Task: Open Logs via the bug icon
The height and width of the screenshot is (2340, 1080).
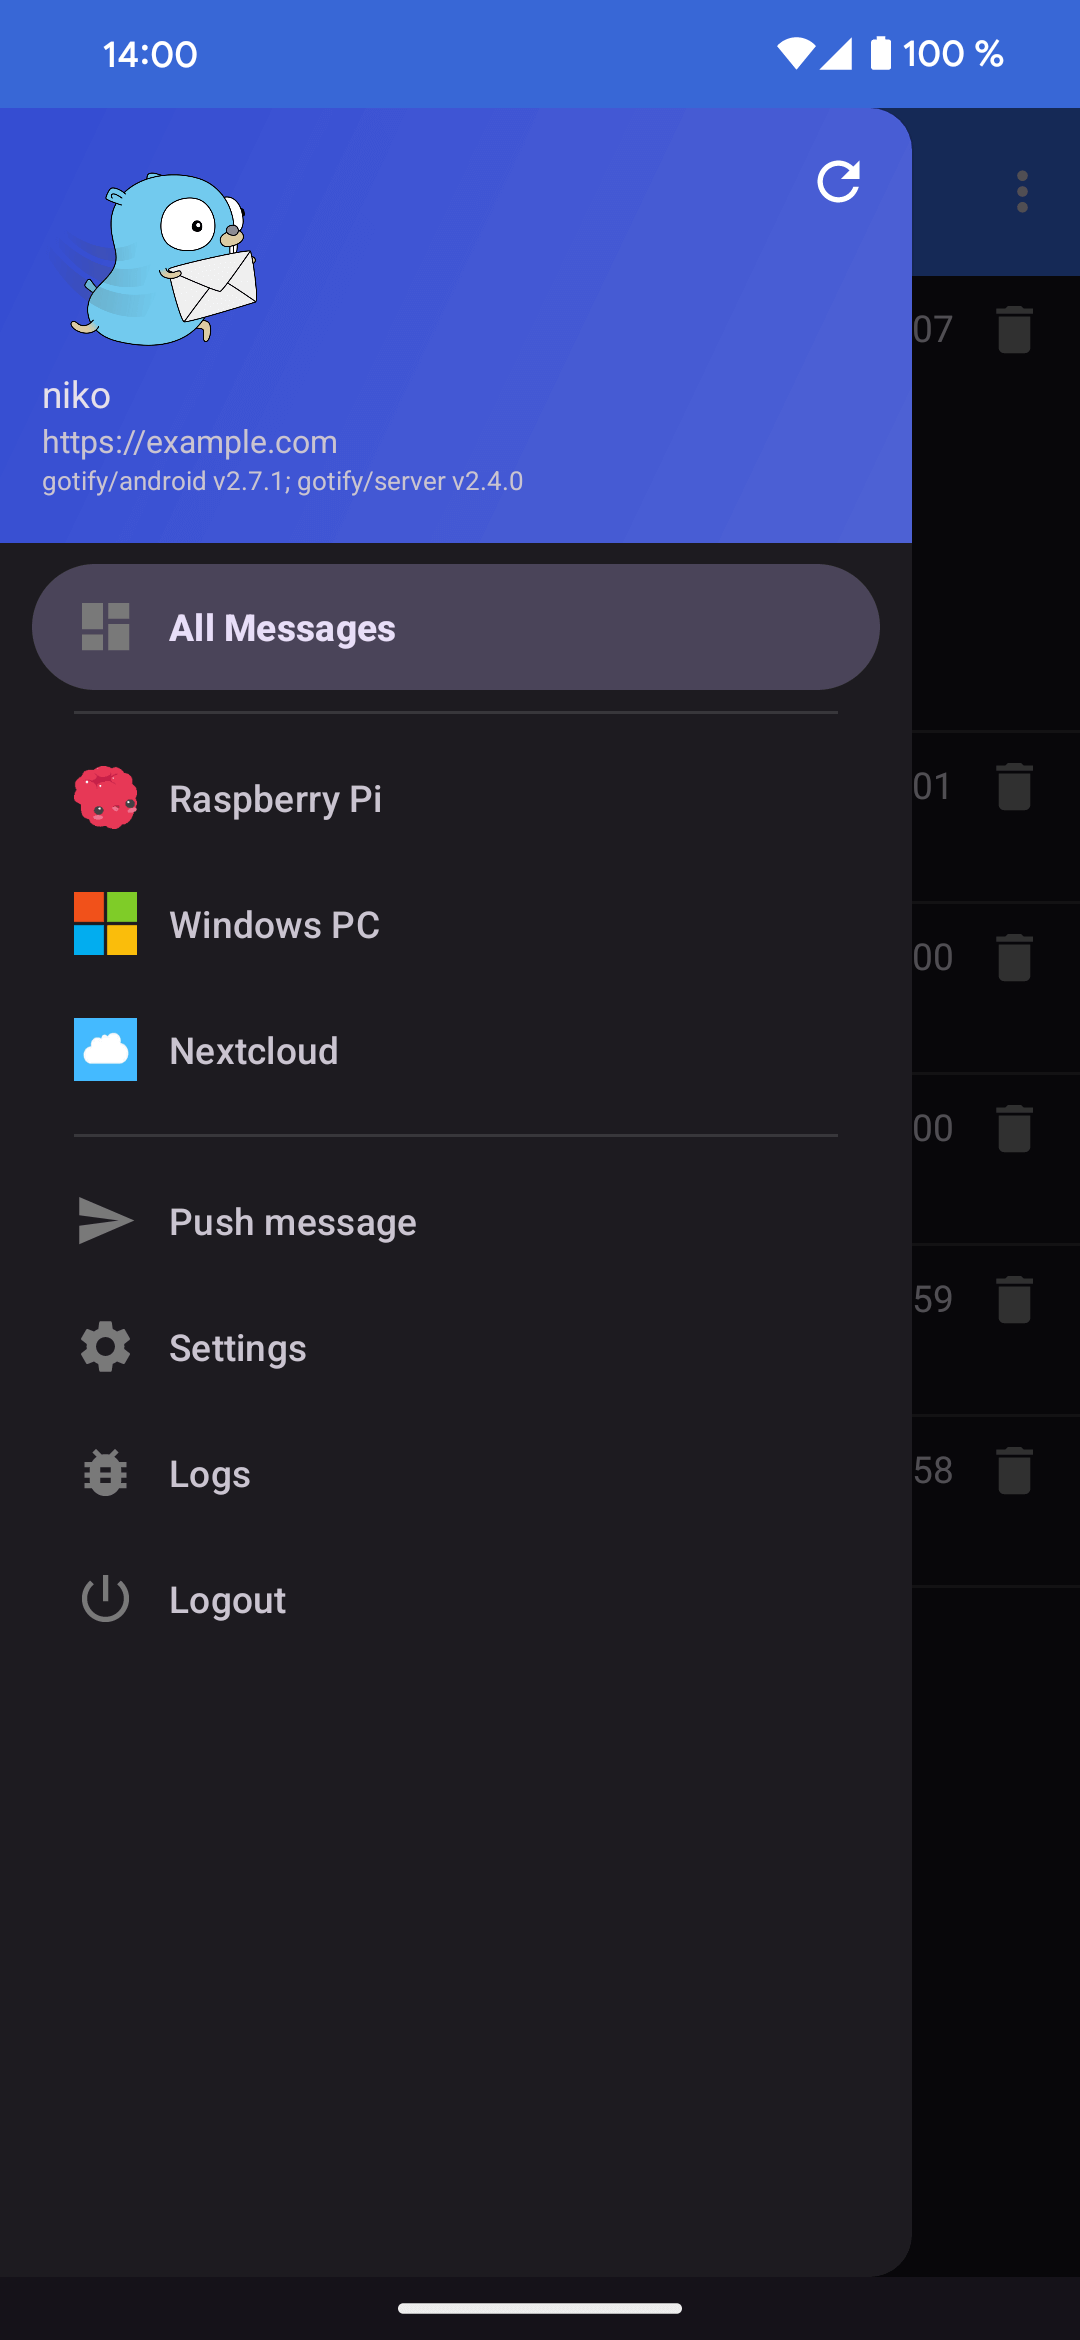Action: [x=105, y=1473]
